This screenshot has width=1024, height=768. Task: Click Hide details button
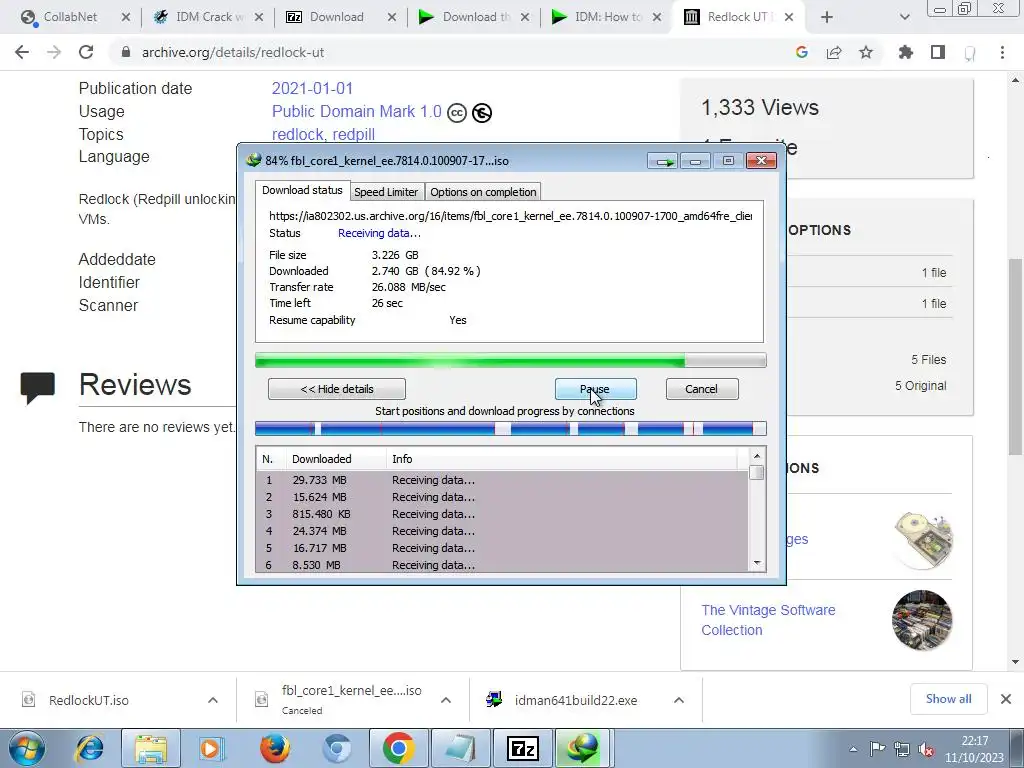pos(337,389)
